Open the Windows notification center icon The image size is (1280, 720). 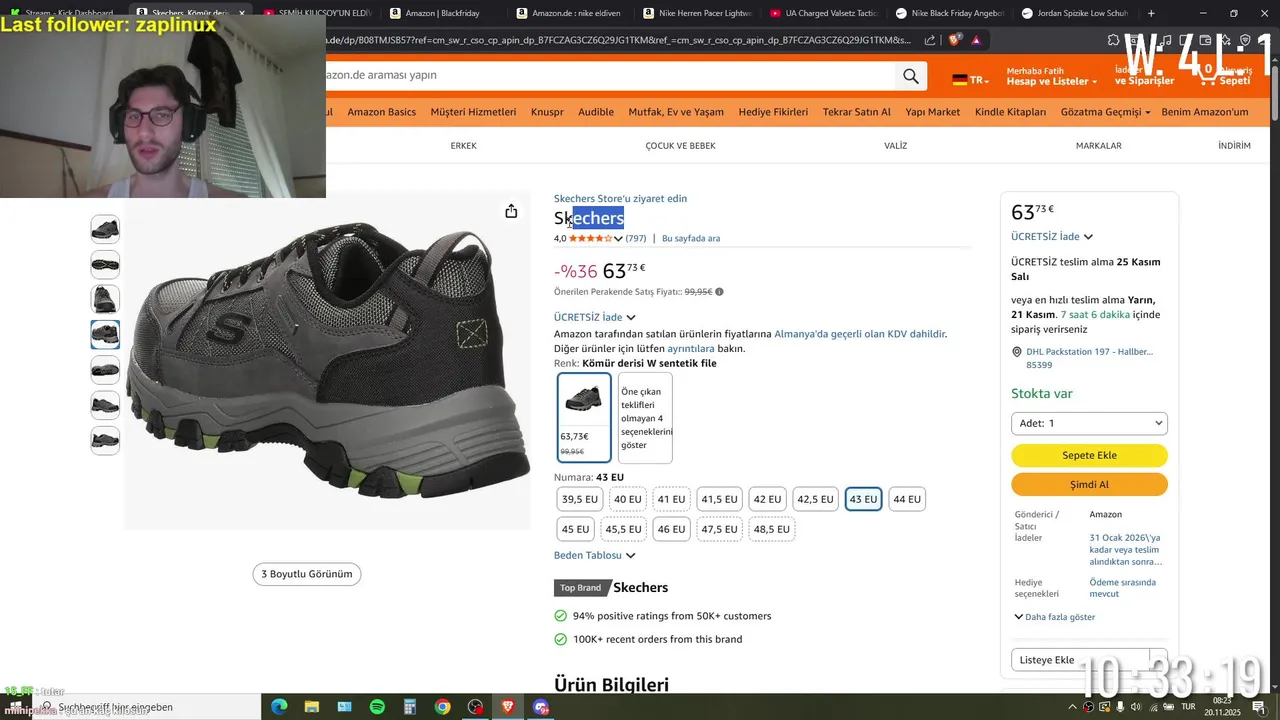(1258, 707)
